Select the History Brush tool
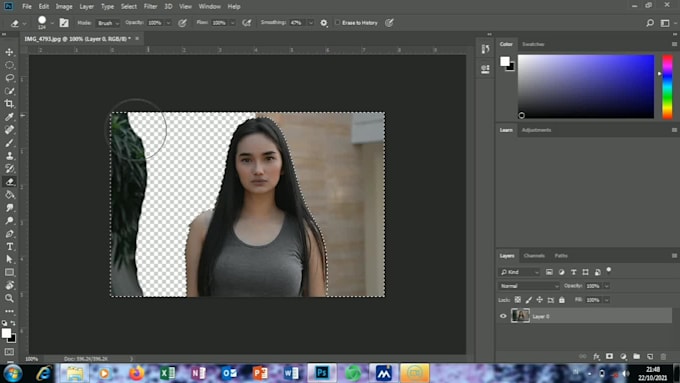Screen dimensions: 680x383 coord(9,169)
